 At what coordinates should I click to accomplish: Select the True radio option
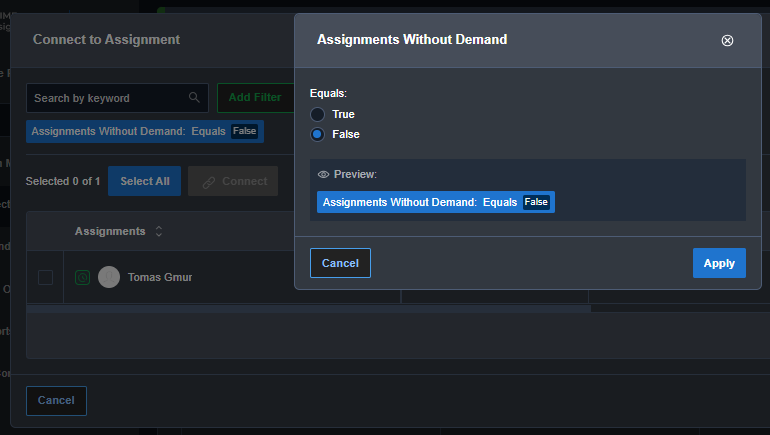[317, 114]
